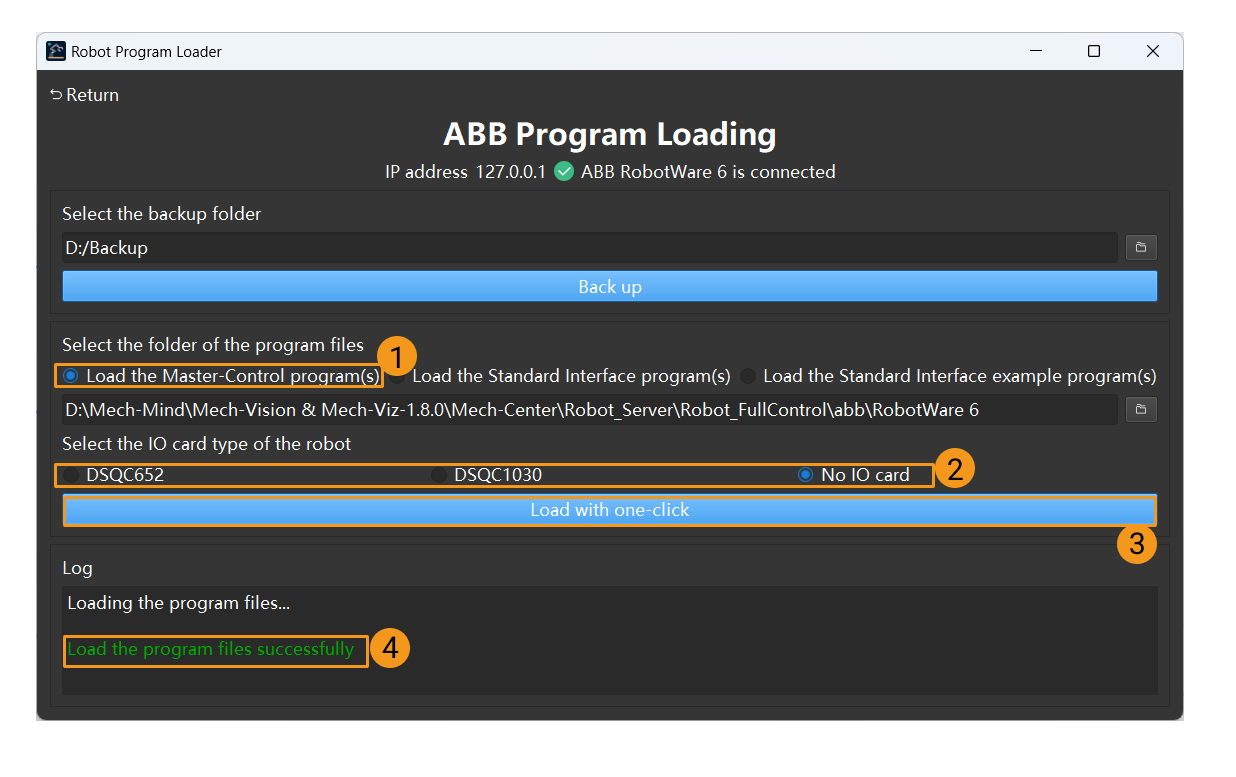Click the Load the program files successfully log message
This screenshot has height=777, width=1236.
pos(215,649)
